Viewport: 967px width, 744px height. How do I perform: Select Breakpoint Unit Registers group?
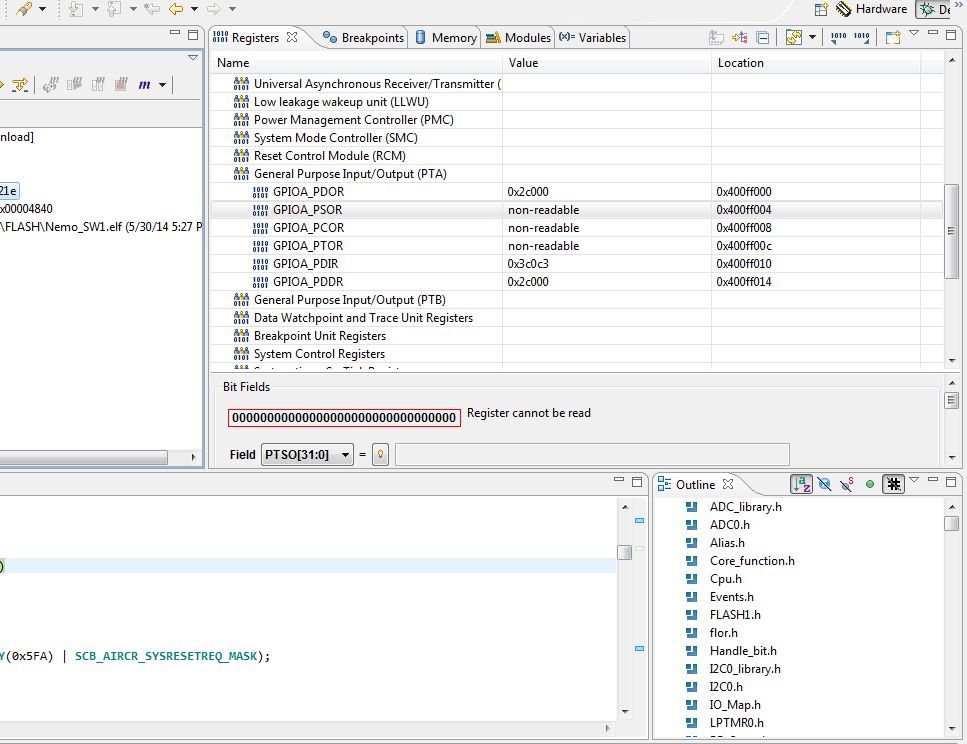pos(310,336)
